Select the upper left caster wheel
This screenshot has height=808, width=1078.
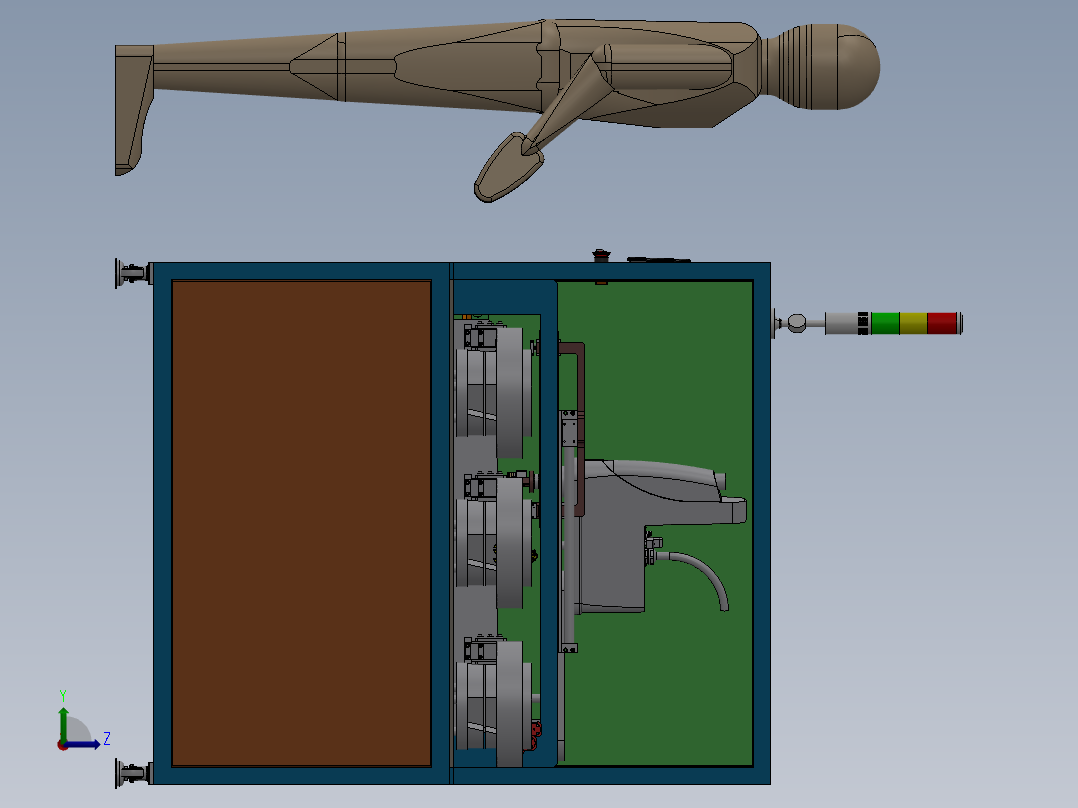click(x=133, y=273)
